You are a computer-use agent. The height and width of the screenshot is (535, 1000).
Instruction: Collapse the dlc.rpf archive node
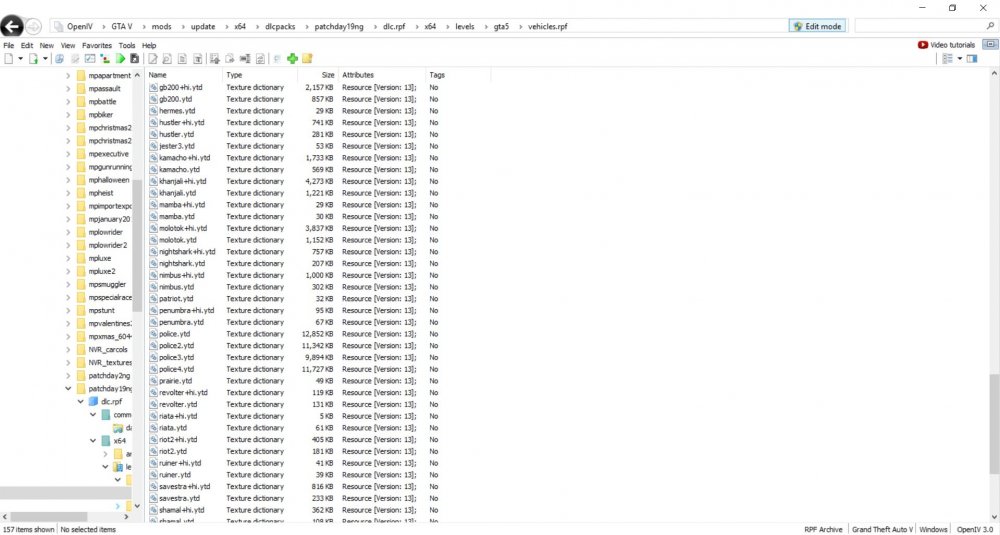pos(81,402)
